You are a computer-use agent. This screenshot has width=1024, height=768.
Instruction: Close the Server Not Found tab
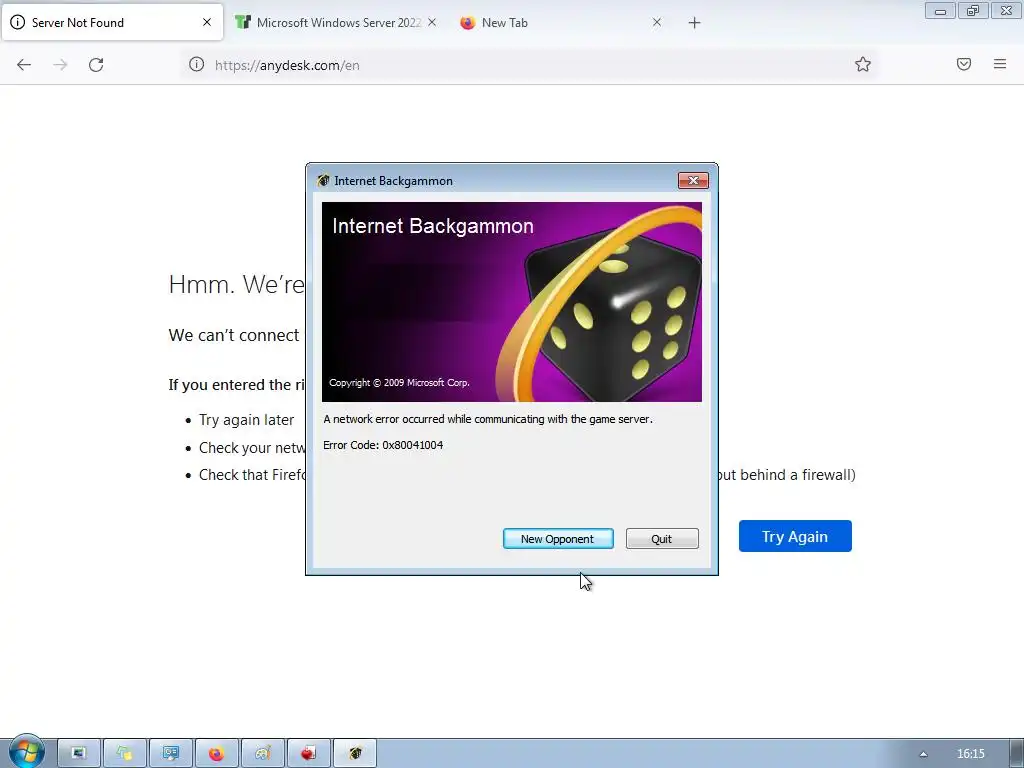(x=206, y=22)
